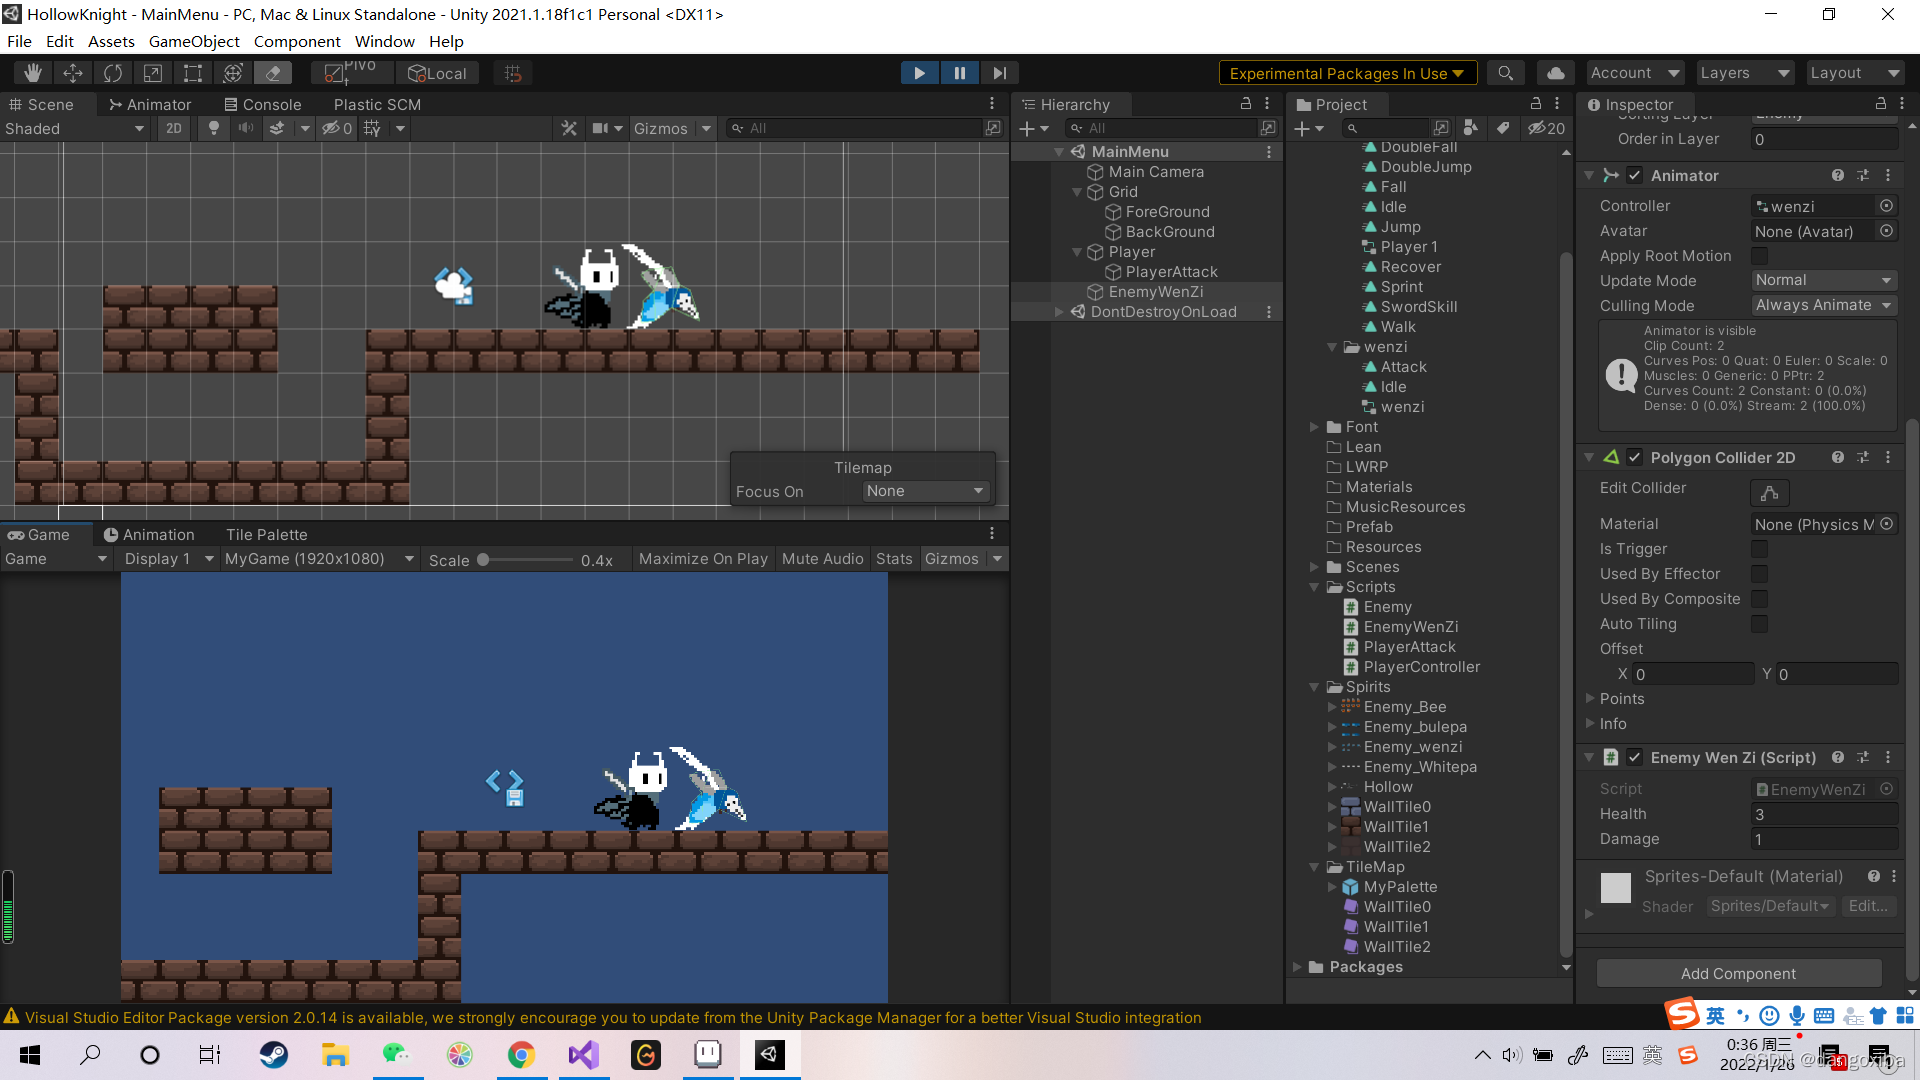This screenshot has height=1080, width=1920.
Task: Expand the Font folder
Action: (x=1314, y=427)
